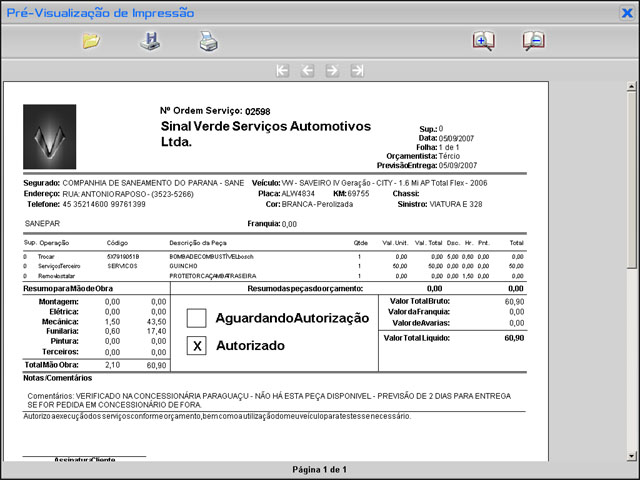Save the report using the disk icon
The width and height of the screenshot is (640, 480).
(x=150, y=41)
